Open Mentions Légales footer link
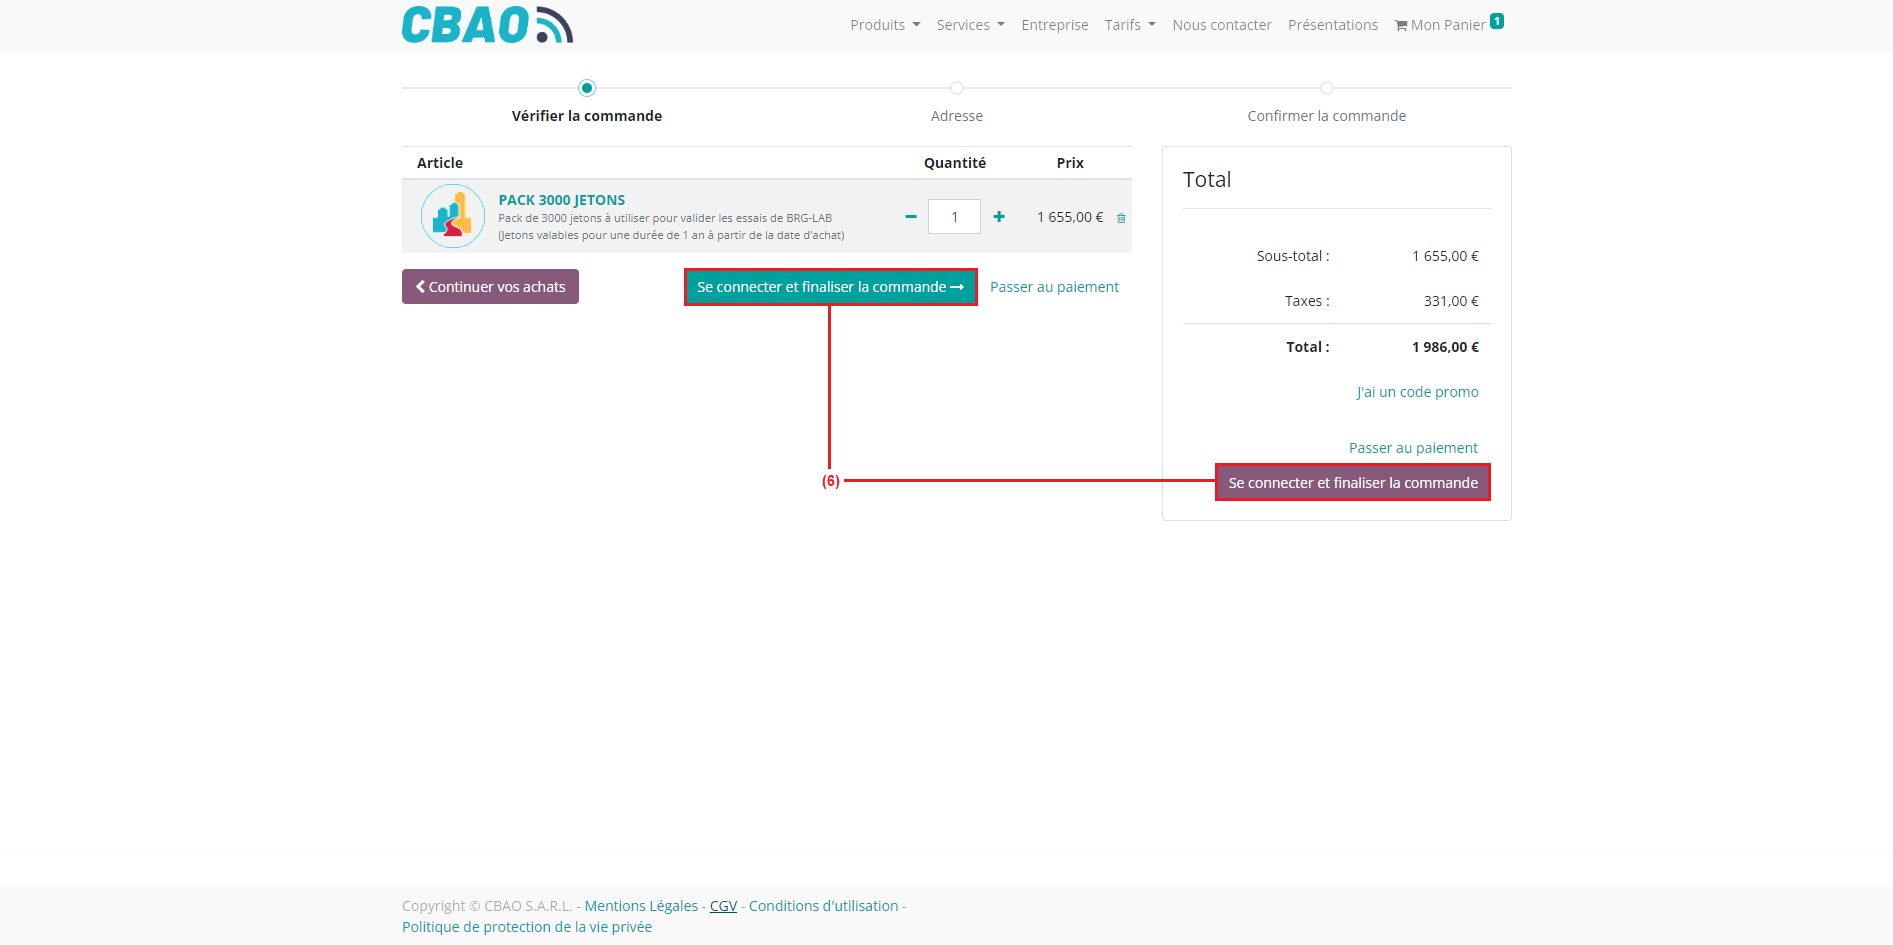 [641, 906]
